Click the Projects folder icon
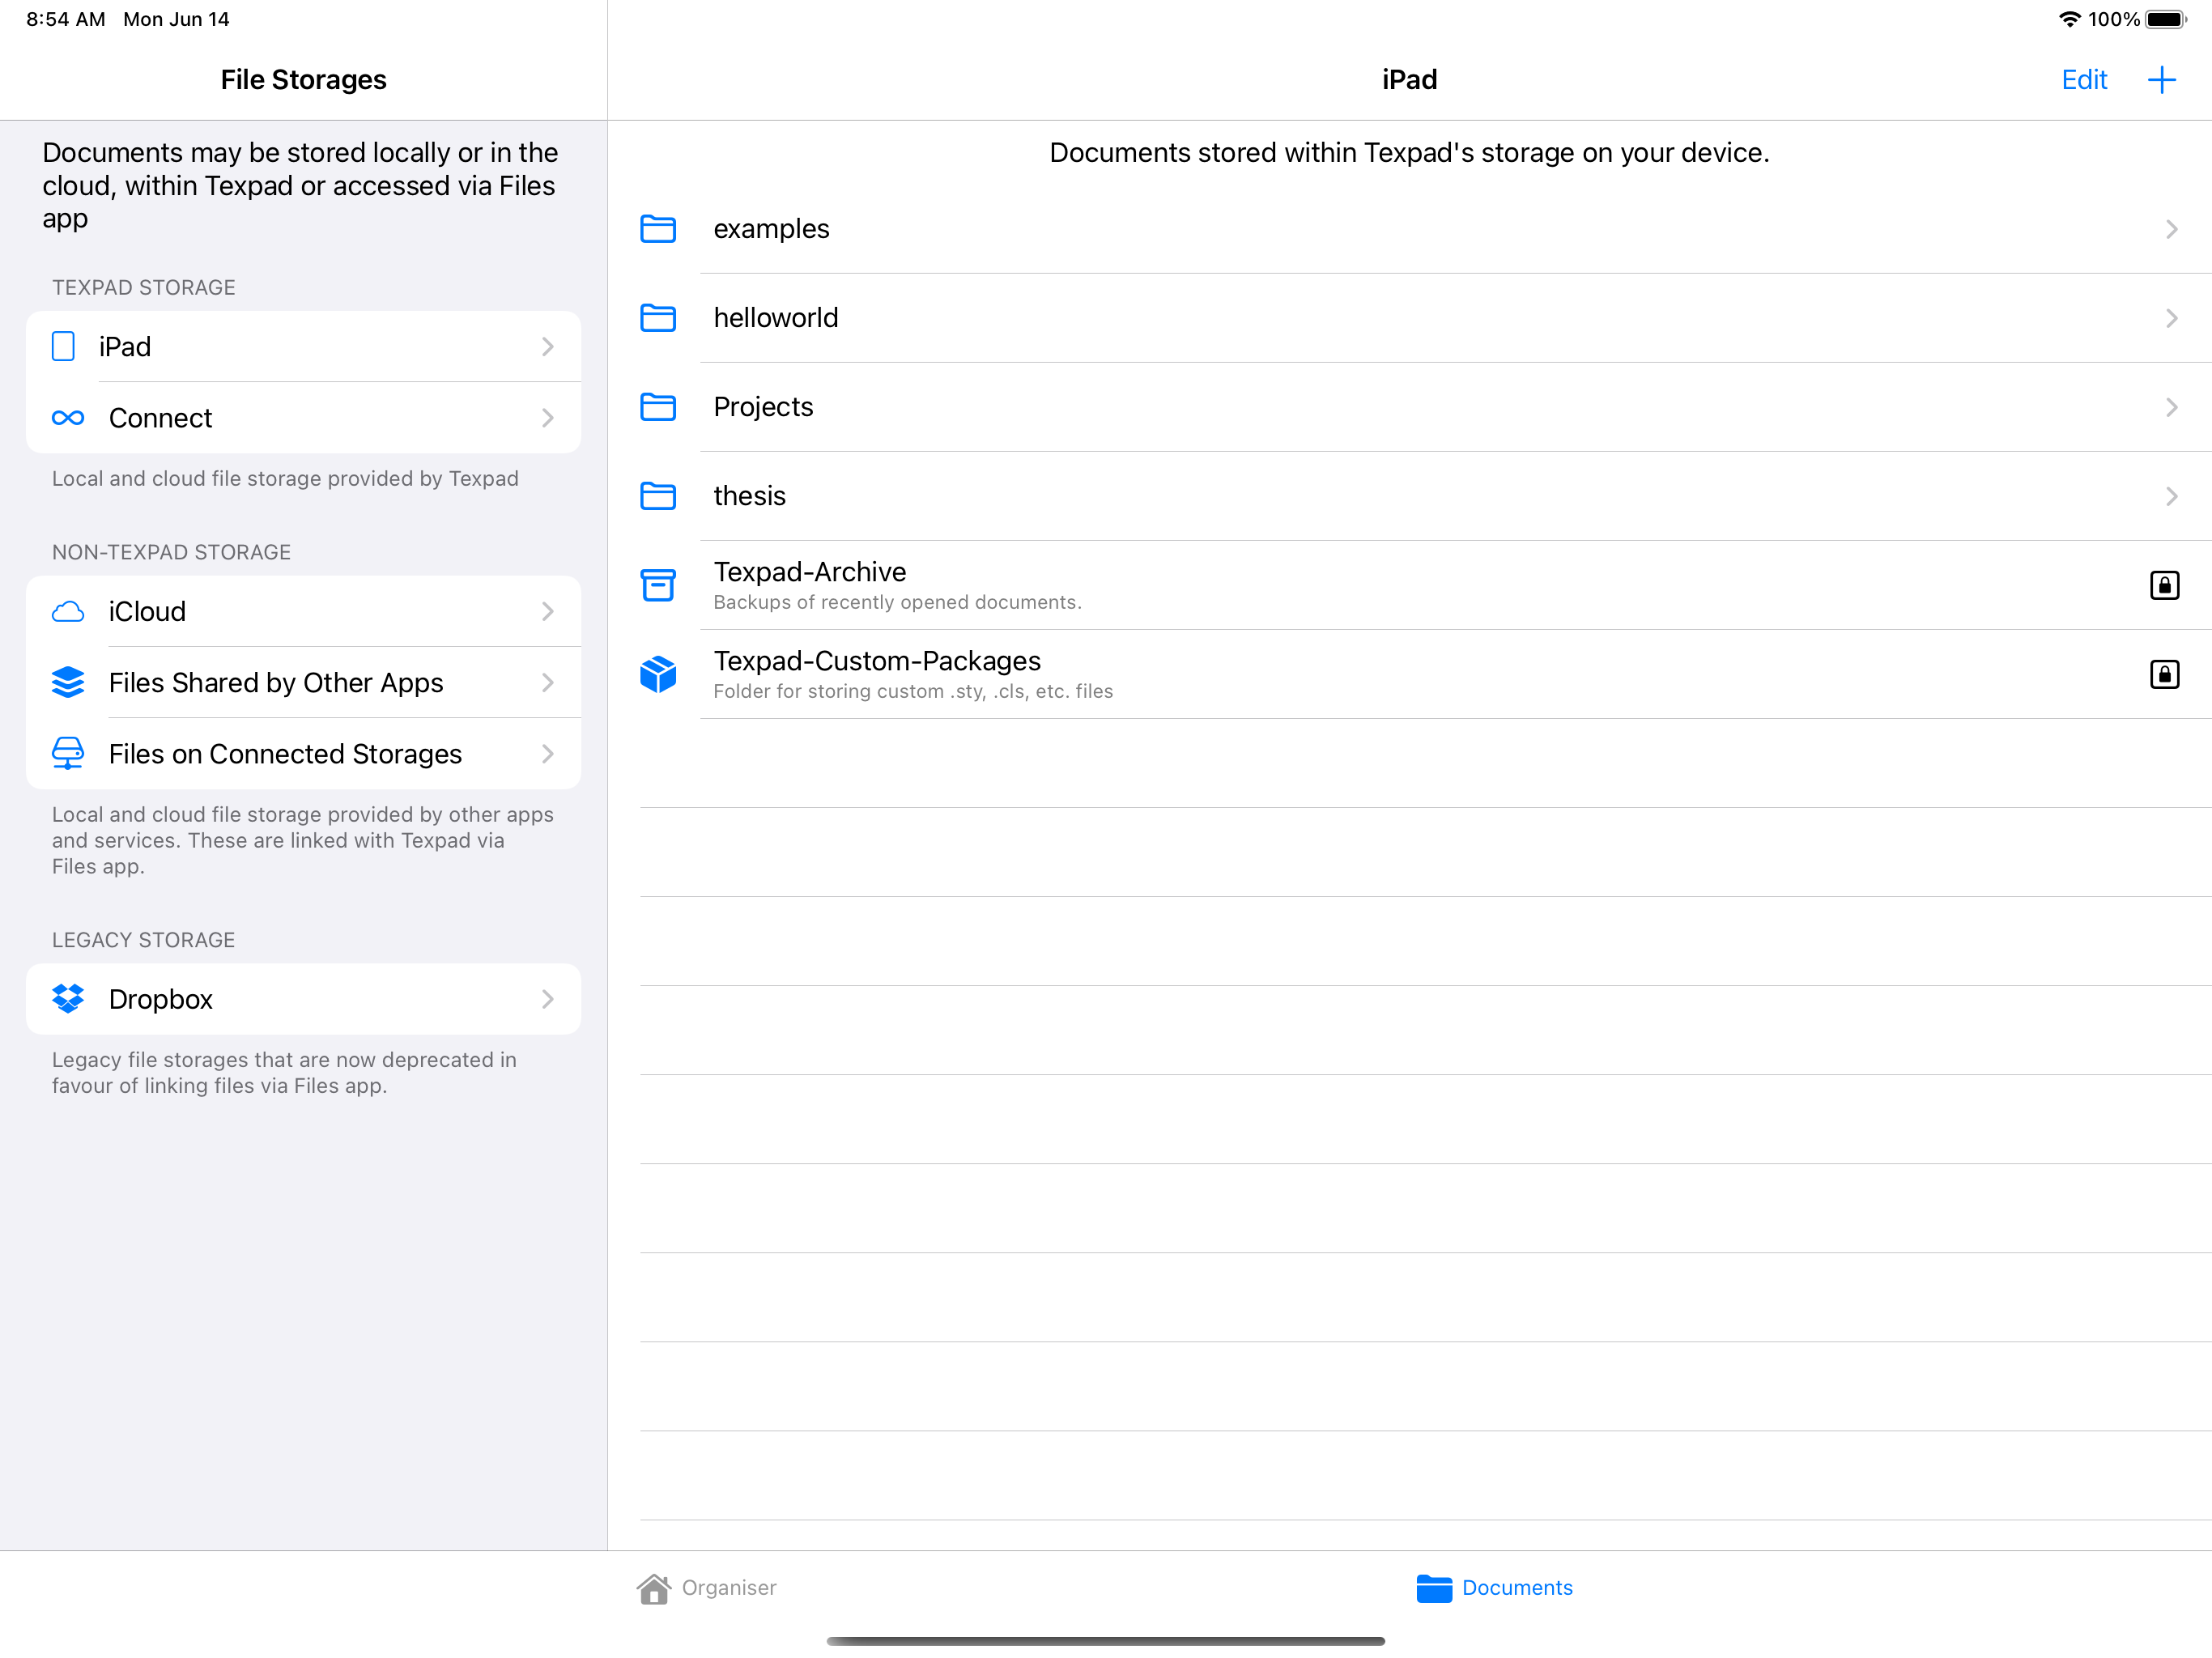 coord(658,407)
